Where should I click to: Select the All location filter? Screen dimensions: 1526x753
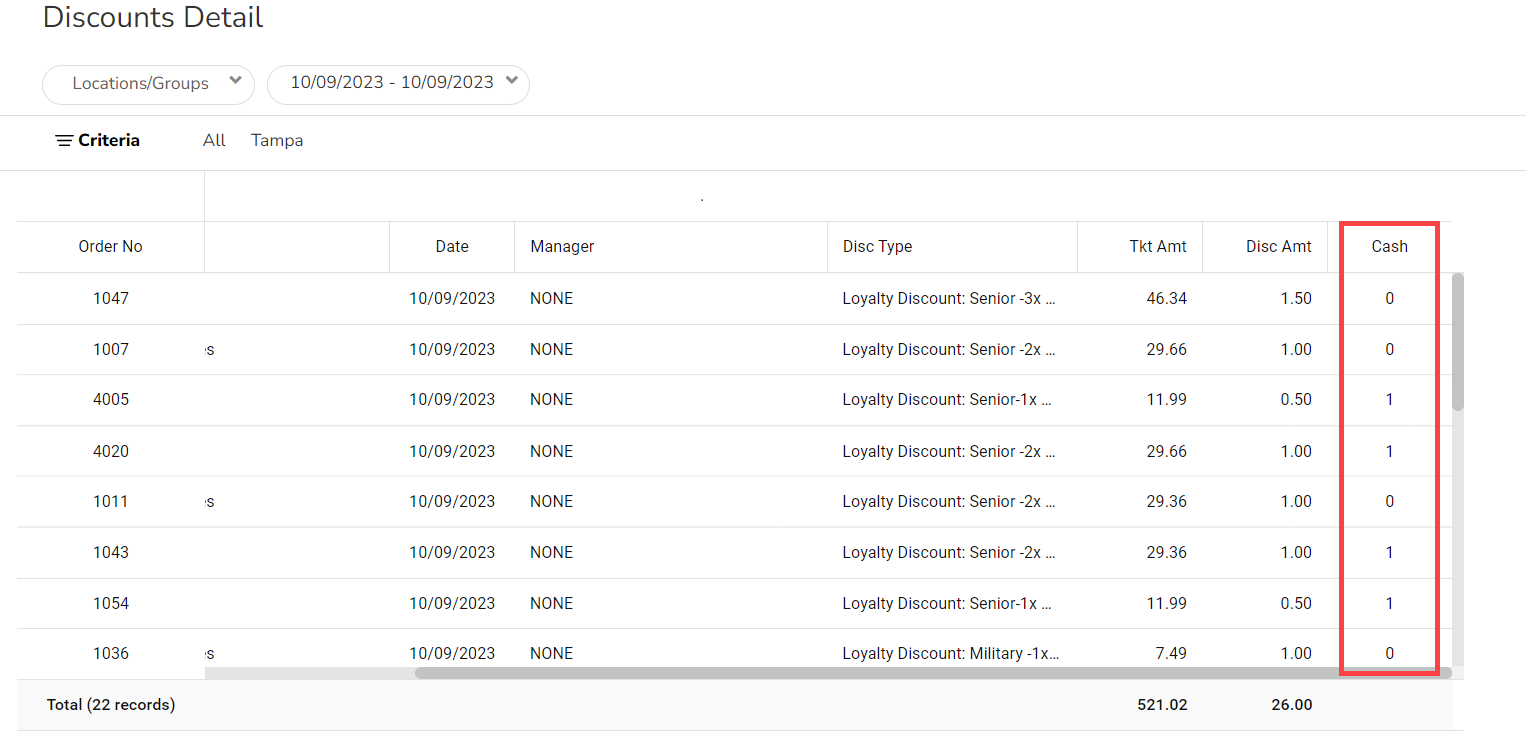214,141
